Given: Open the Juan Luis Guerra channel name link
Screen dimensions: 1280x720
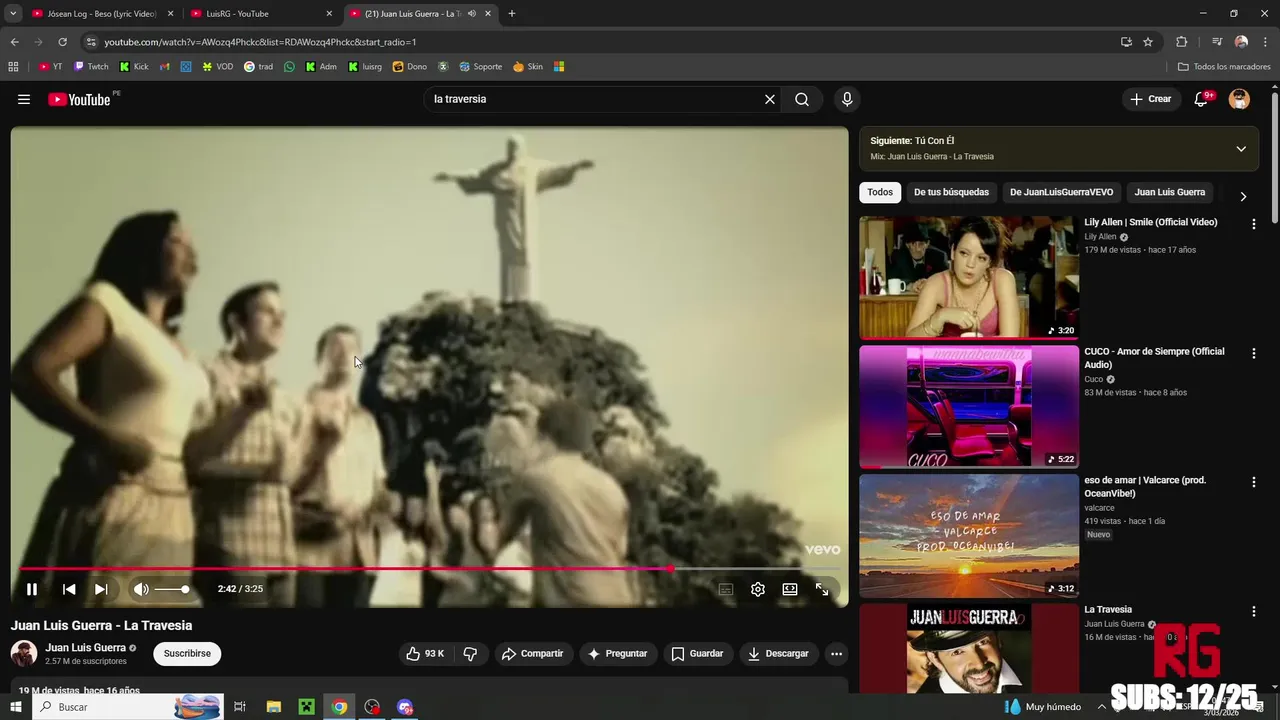Looking at the screenshot, I should coord(85,648).
